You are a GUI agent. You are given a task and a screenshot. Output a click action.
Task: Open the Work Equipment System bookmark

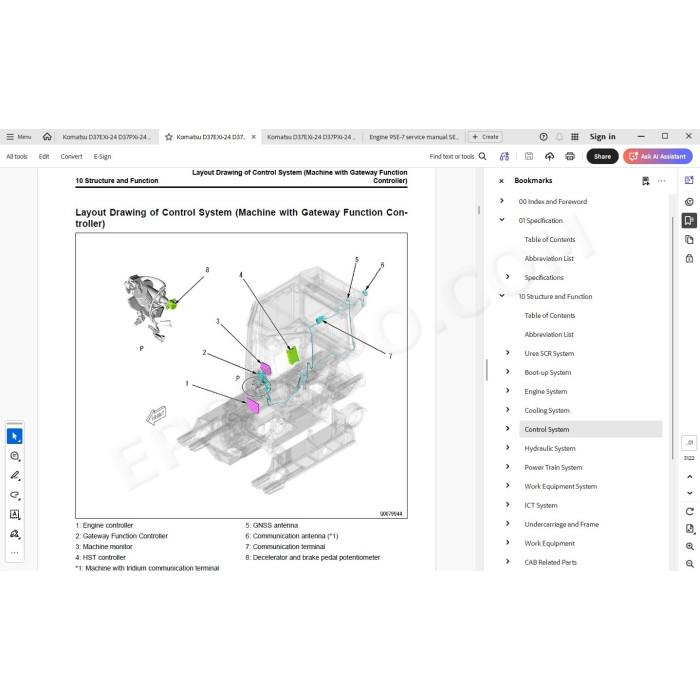[561, 486]
